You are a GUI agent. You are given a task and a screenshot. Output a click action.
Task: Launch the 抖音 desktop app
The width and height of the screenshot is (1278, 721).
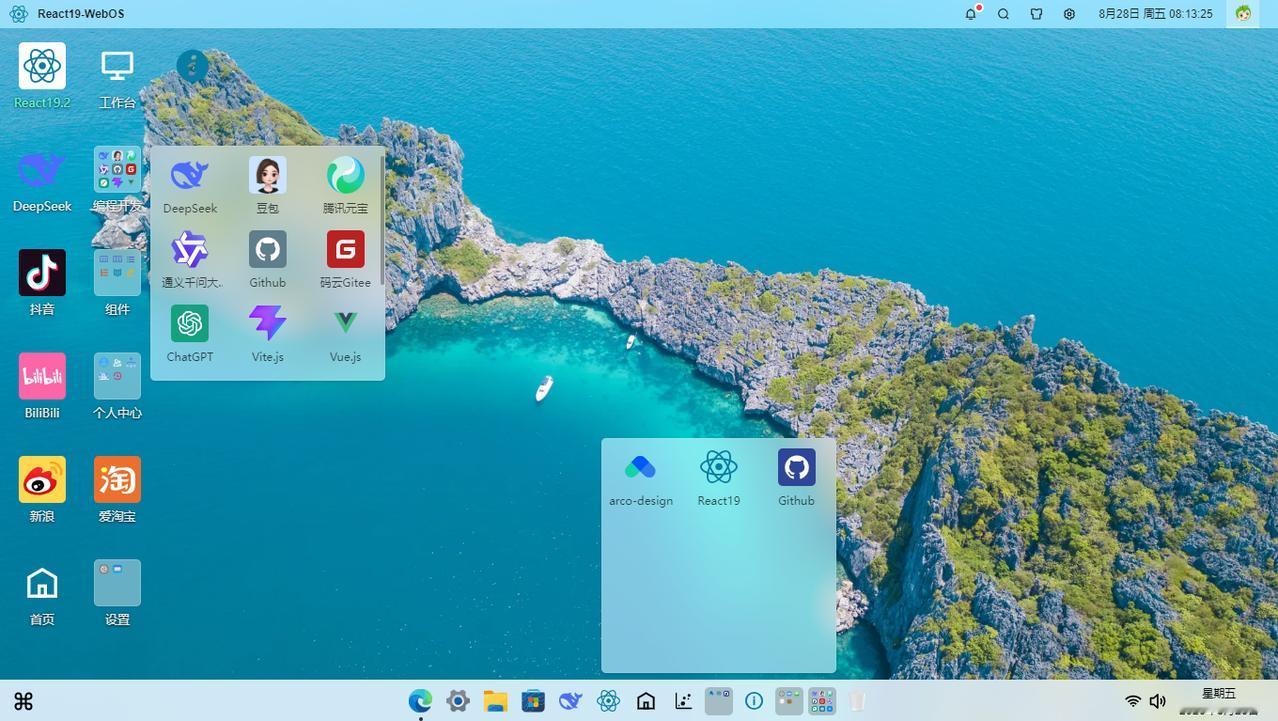tap(42, 273)
